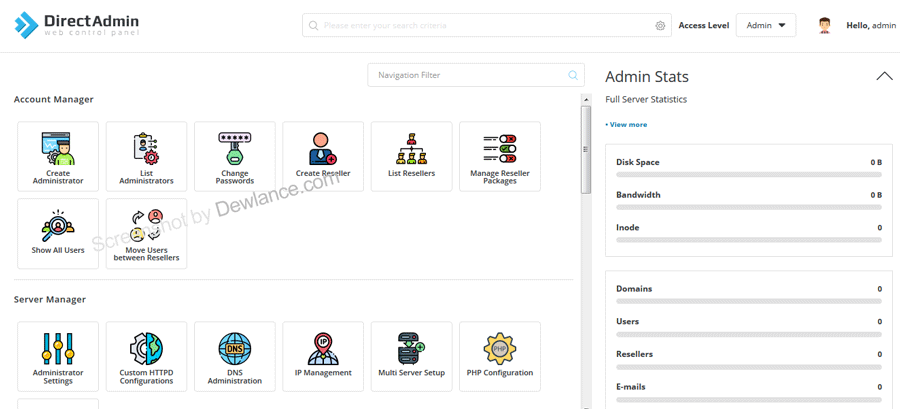Focus the Navigation Filter field
Screen dimensions: 900x409
476,75
